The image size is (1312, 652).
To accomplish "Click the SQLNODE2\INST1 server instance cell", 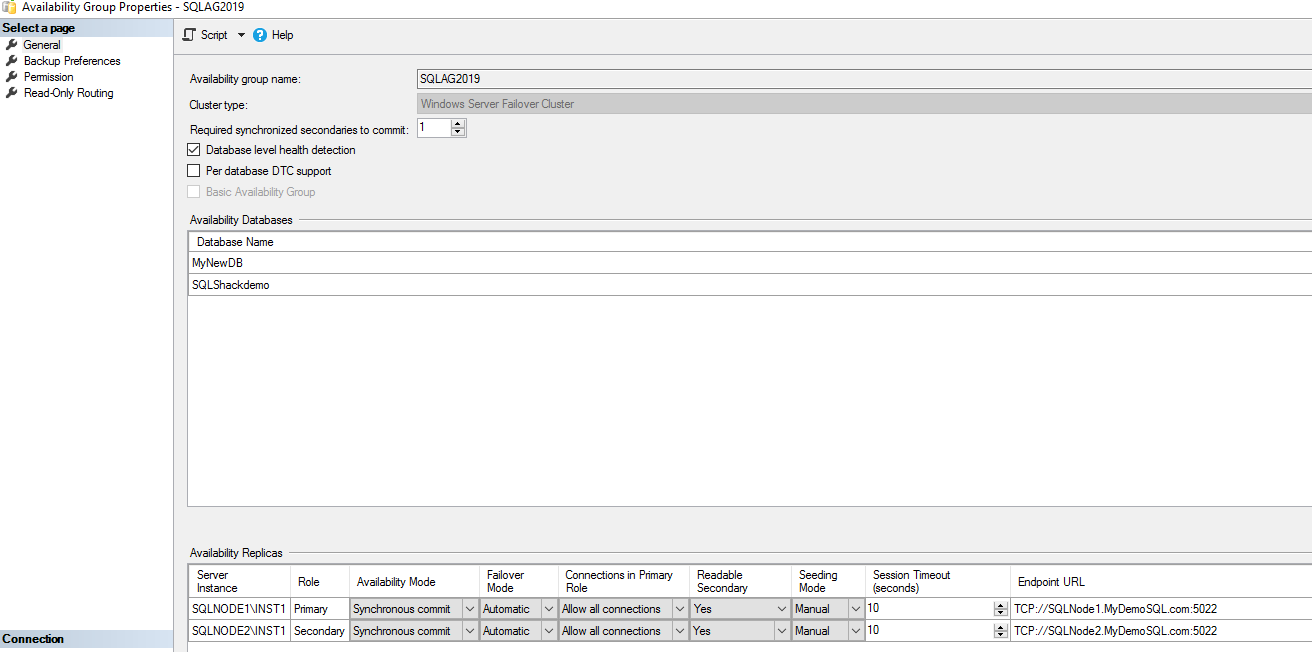I will [x=239, y=631].
